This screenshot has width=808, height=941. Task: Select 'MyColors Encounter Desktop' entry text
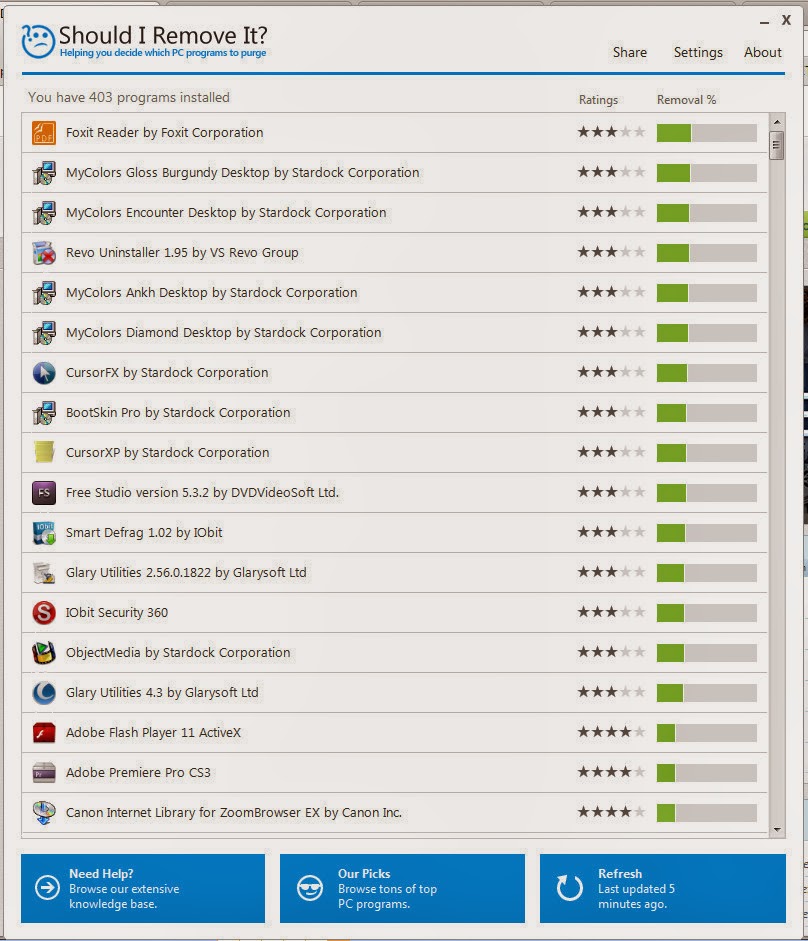click(x=226, y=212)
